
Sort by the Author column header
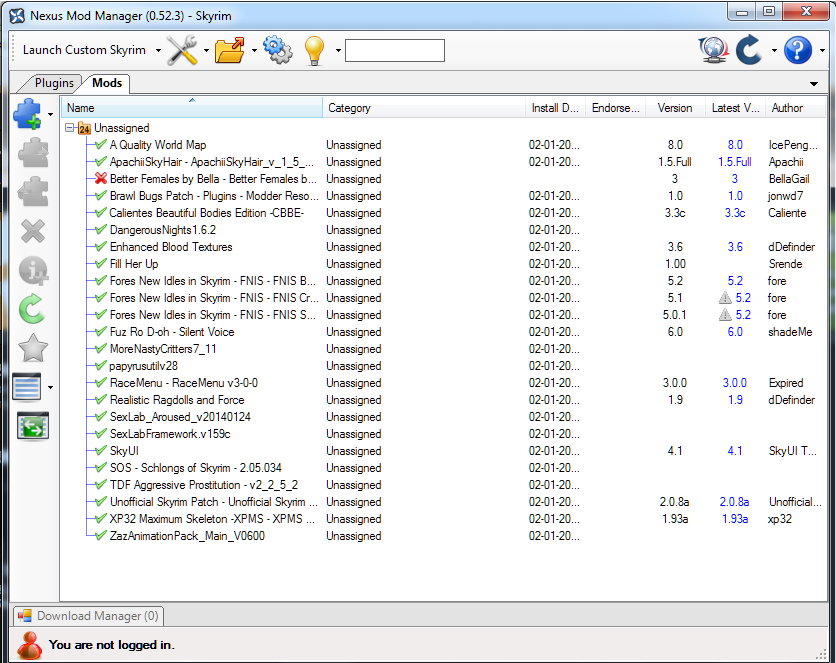tap(795, 108)
